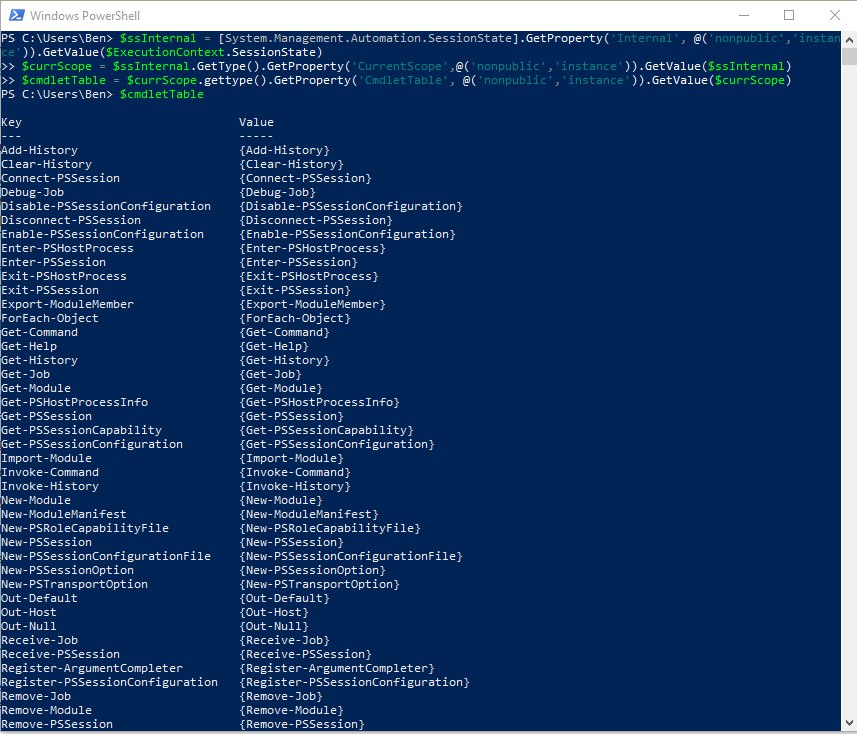Screen dimensions: 857x734
Task: Click the 'Value' column header
Action: pyautogui.click(x=256, y=122)
